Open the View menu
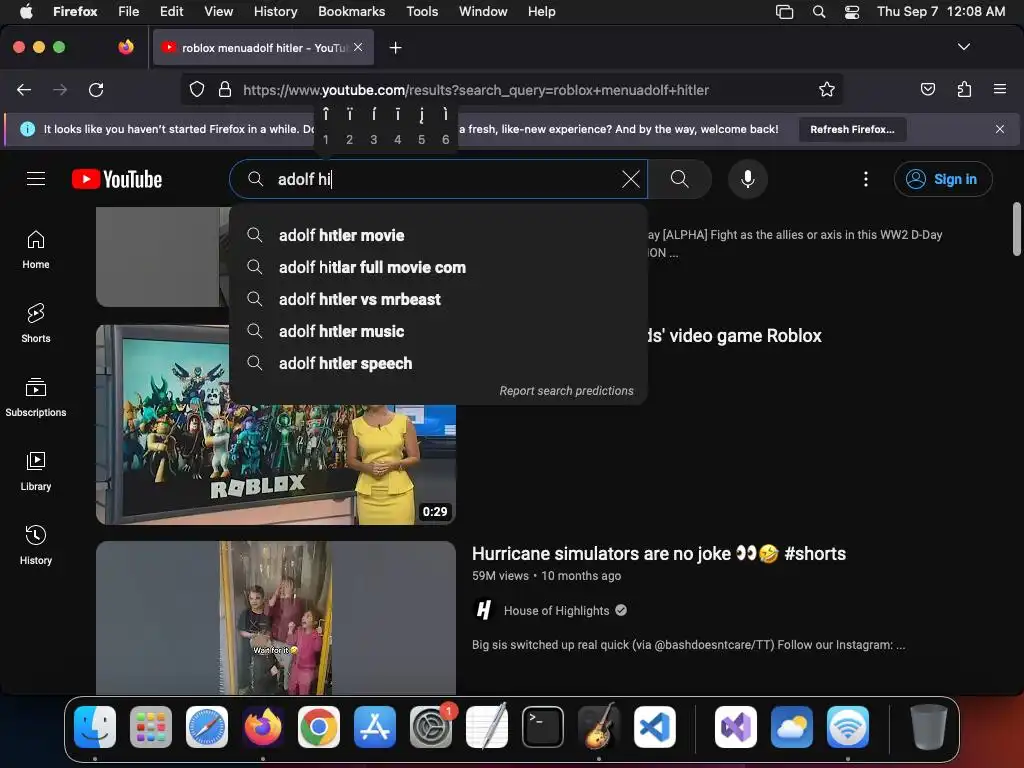The width and height of the screenshot is (1024, 768). (x=218, y=11)
